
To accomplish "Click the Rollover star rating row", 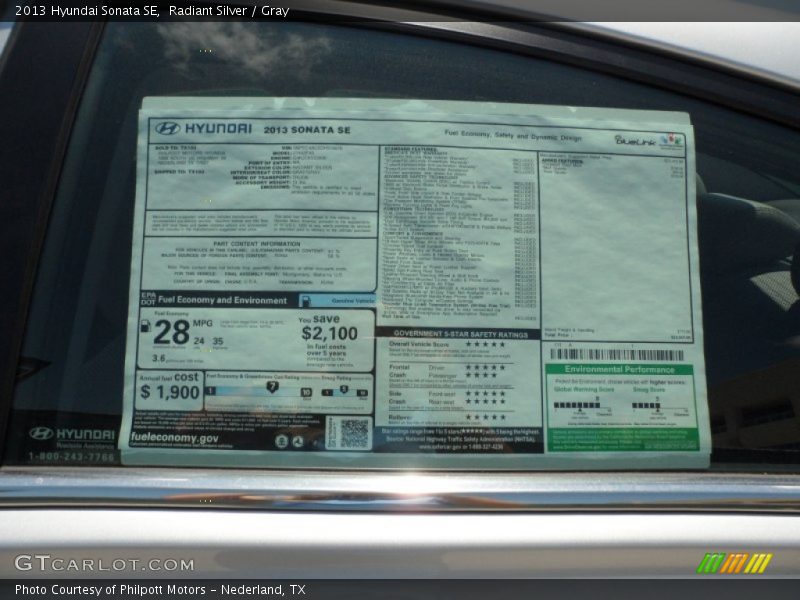I will tap(485, 417).
